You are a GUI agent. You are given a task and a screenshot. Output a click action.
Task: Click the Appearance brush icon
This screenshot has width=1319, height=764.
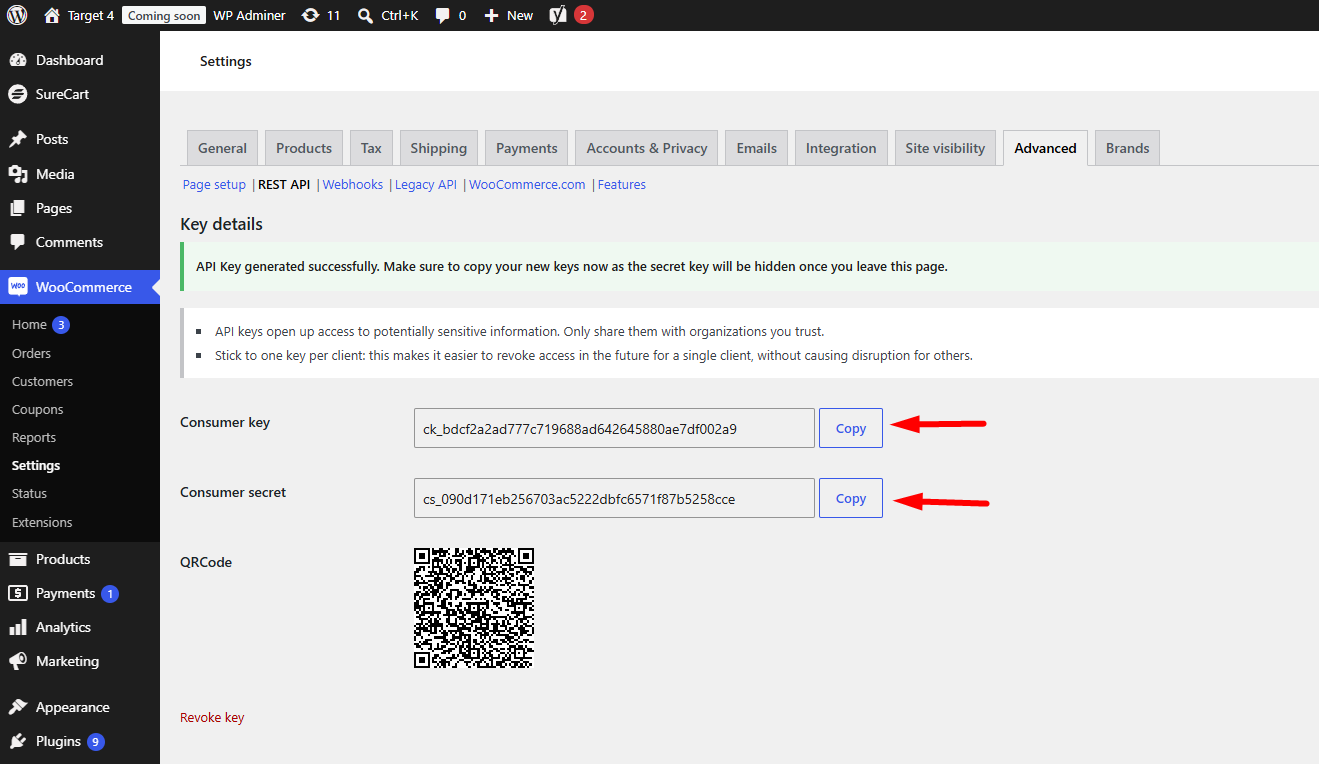point(18,707)
